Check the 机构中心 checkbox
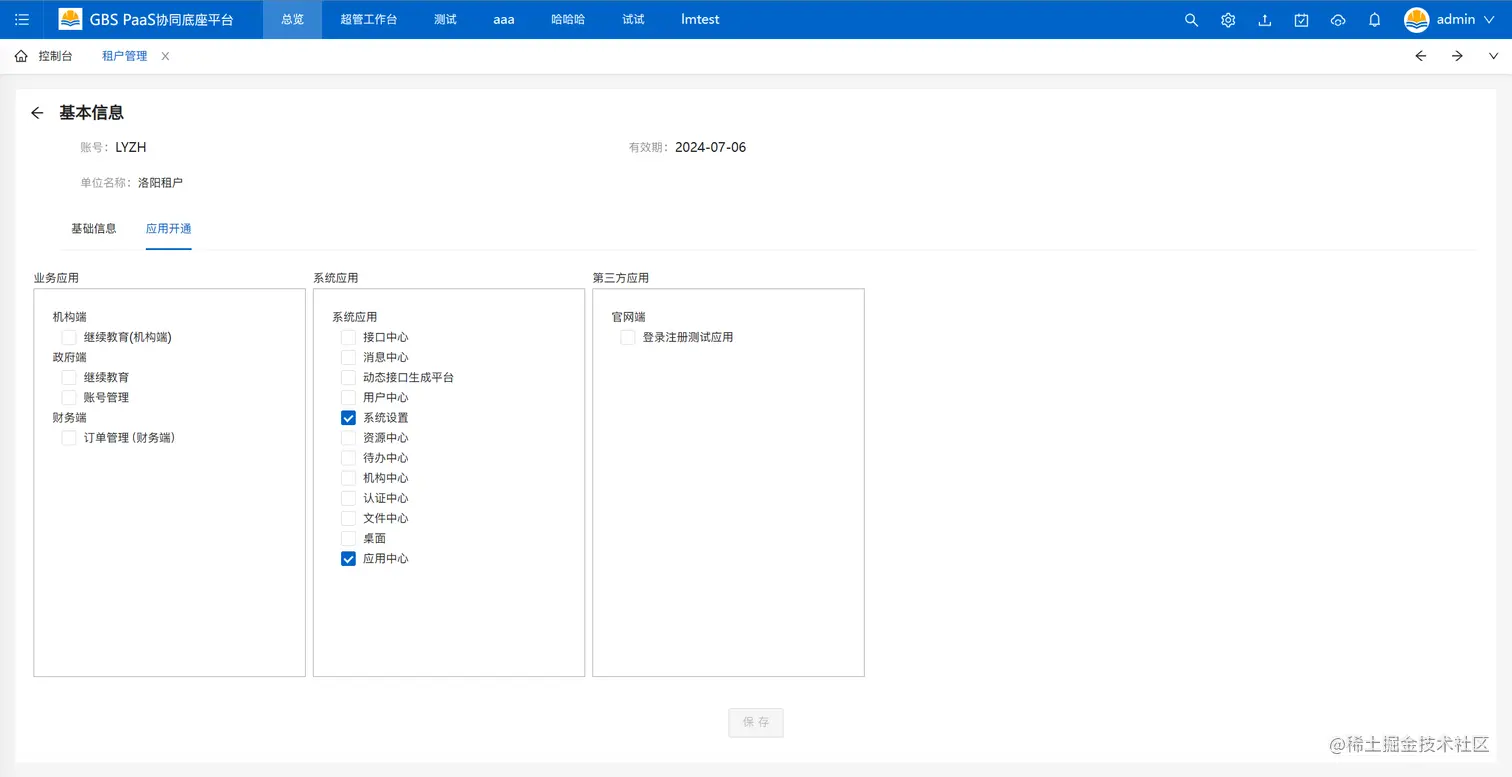Image resolution: width=1512 pixels, height=777 pixels. point(348,478)
